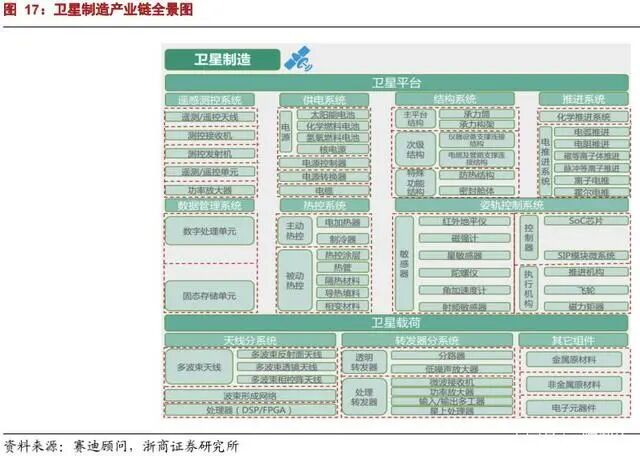Click the 电子元器件 box

(574, 407)
